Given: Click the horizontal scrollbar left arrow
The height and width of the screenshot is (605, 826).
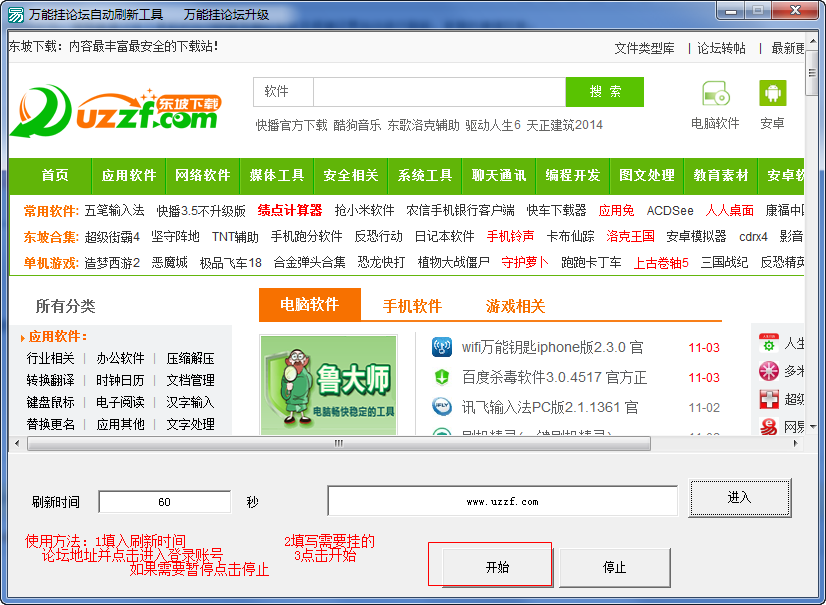Looking at the screenshot, I should tap(17, 444).
